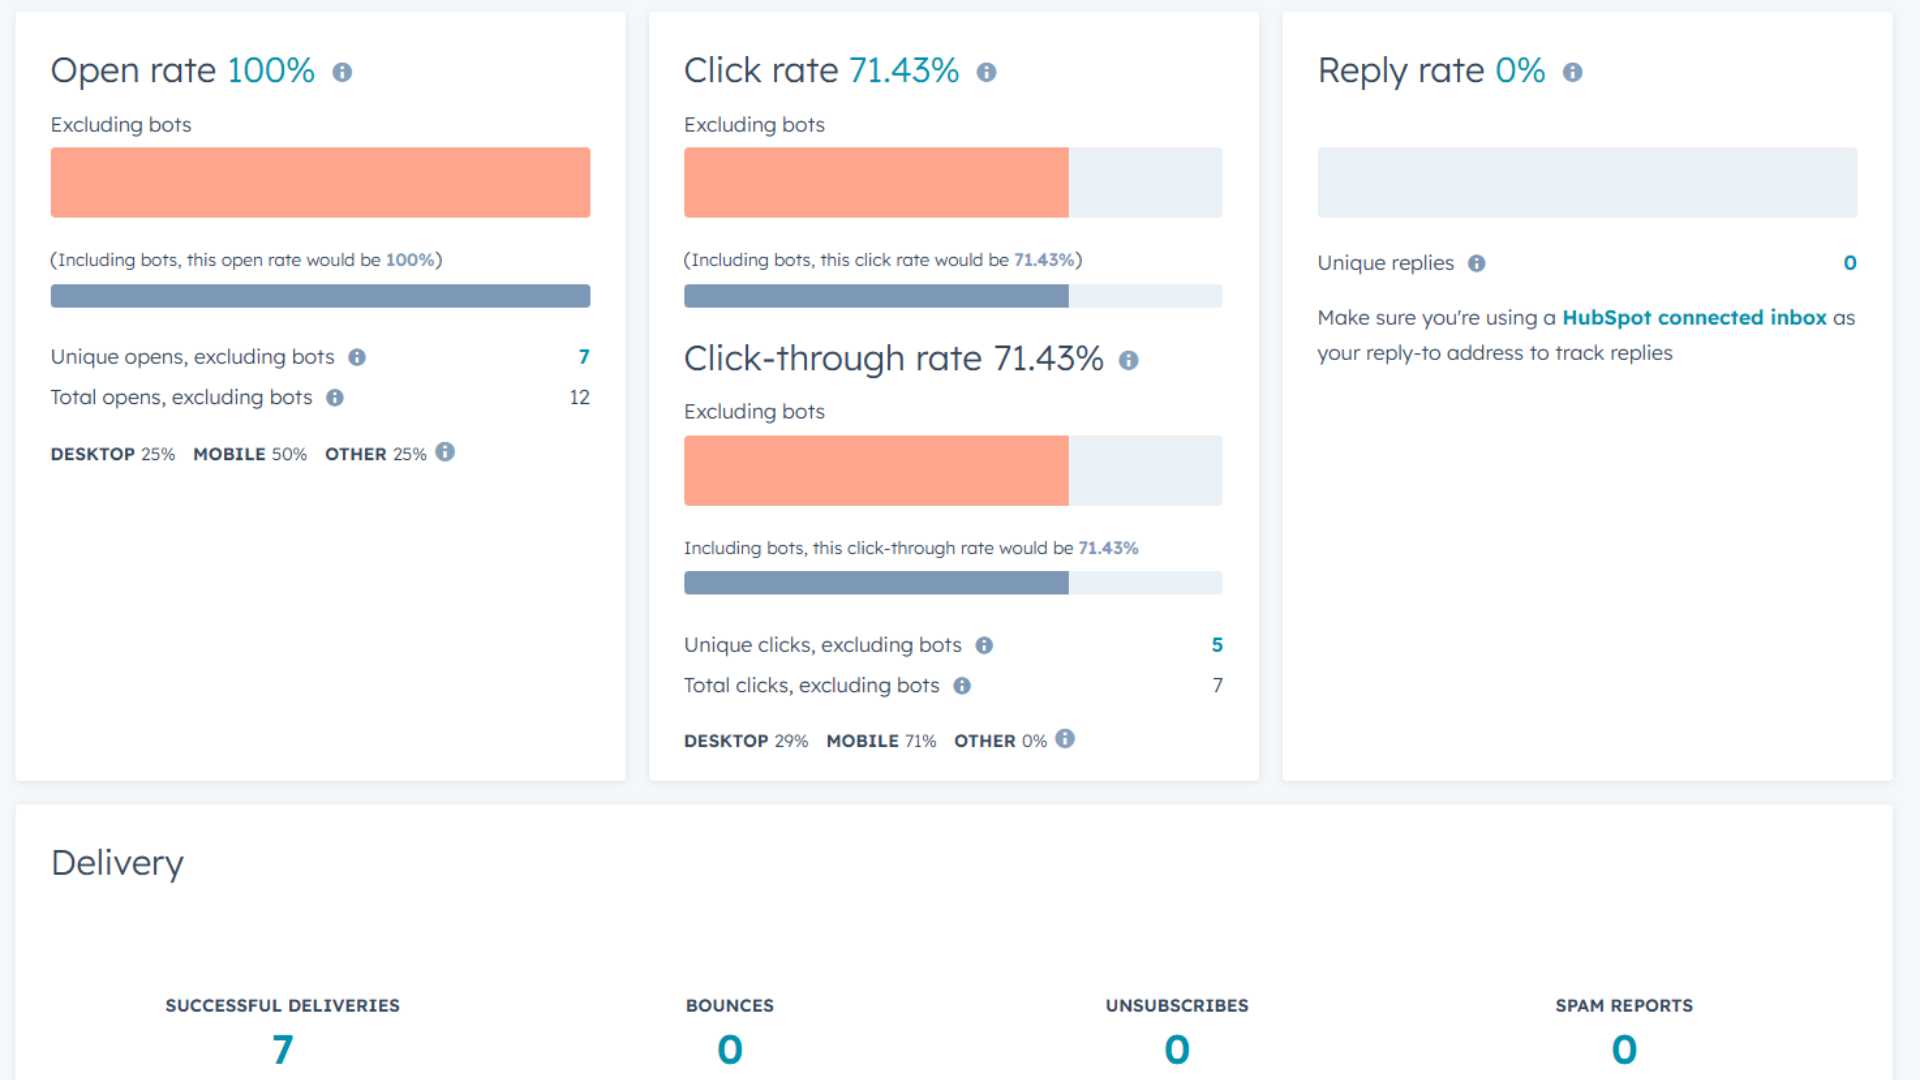This screenshot has width=1920, height=1080.
Task: Click the empty Reply rate bar
Action: click(1587, 183)
